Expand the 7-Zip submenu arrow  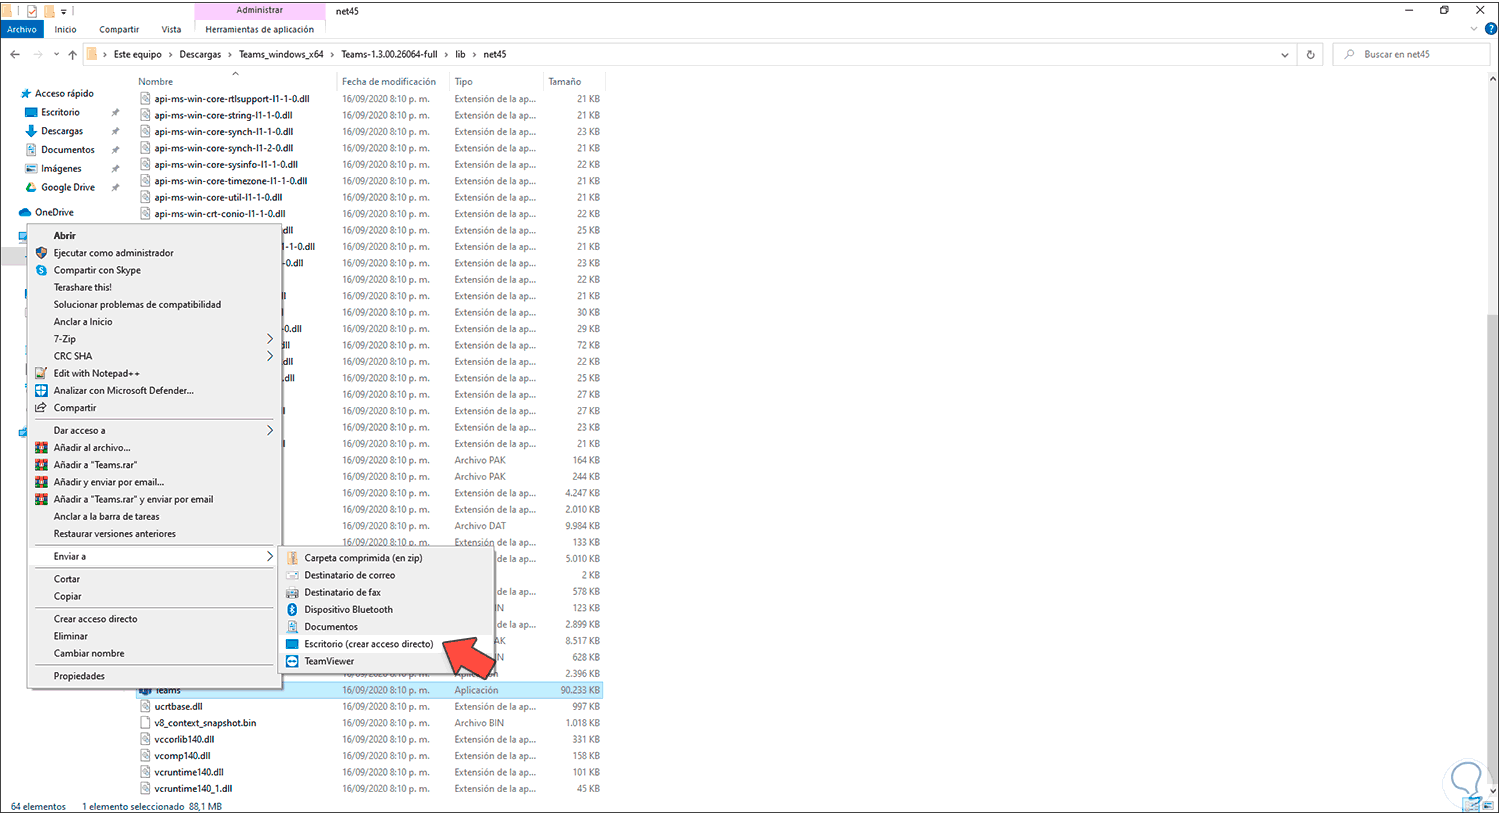(270, 339)
